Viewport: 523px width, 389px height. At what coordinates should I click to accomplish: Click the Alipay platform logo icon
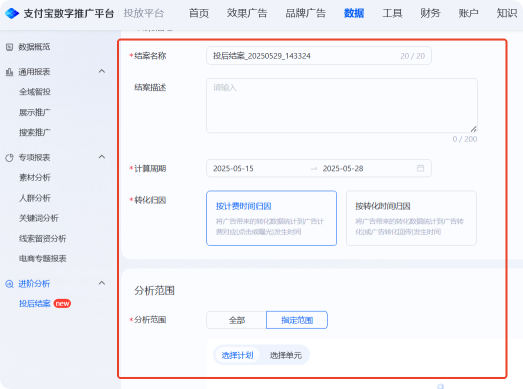(x=12, y=13)
